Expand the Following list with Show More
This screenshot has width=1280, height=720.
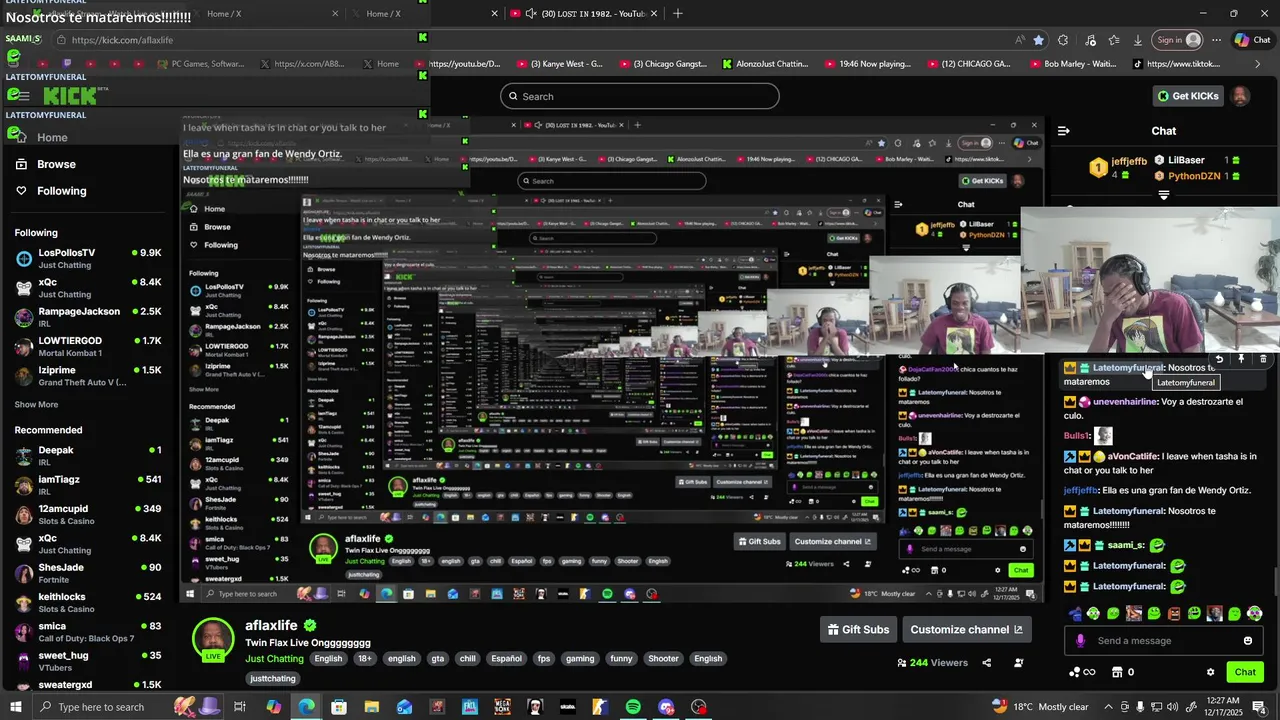point(36,405)
